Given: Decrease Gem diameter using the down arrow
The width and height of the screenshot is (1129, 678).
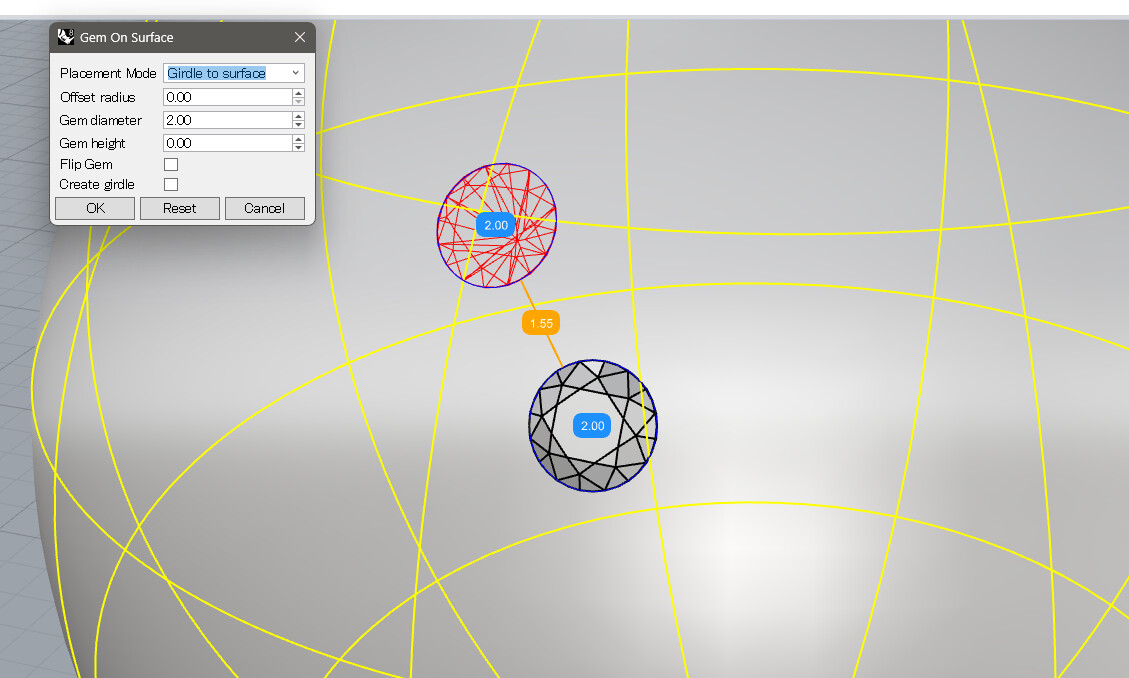Looking at the screenshot, I should coord(298,124).
